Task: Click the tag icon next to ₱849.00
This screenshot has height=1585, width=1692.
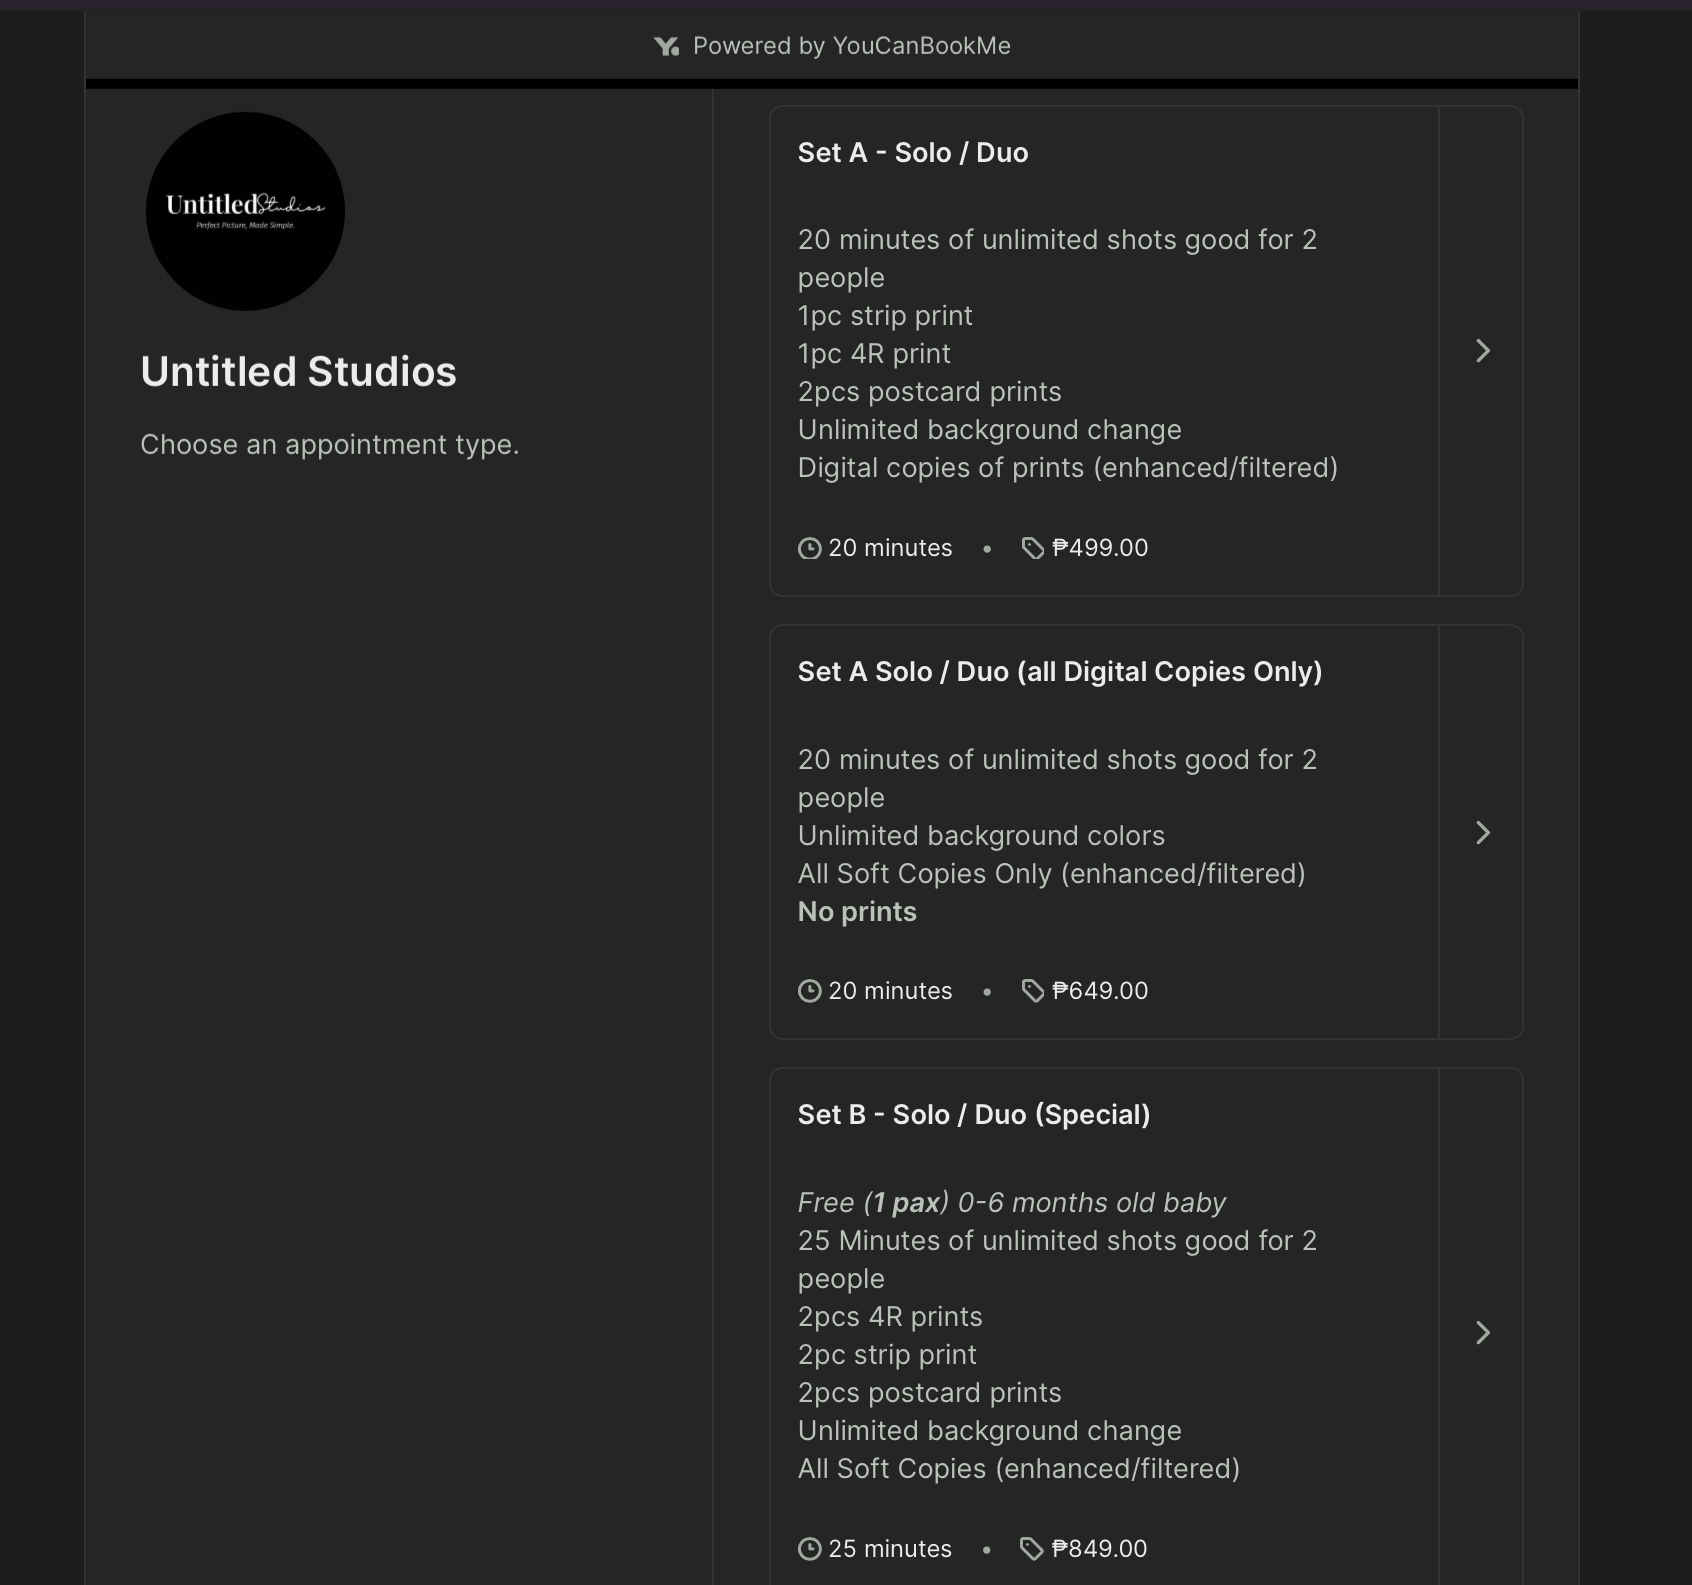Action: coord(1031,1548)
